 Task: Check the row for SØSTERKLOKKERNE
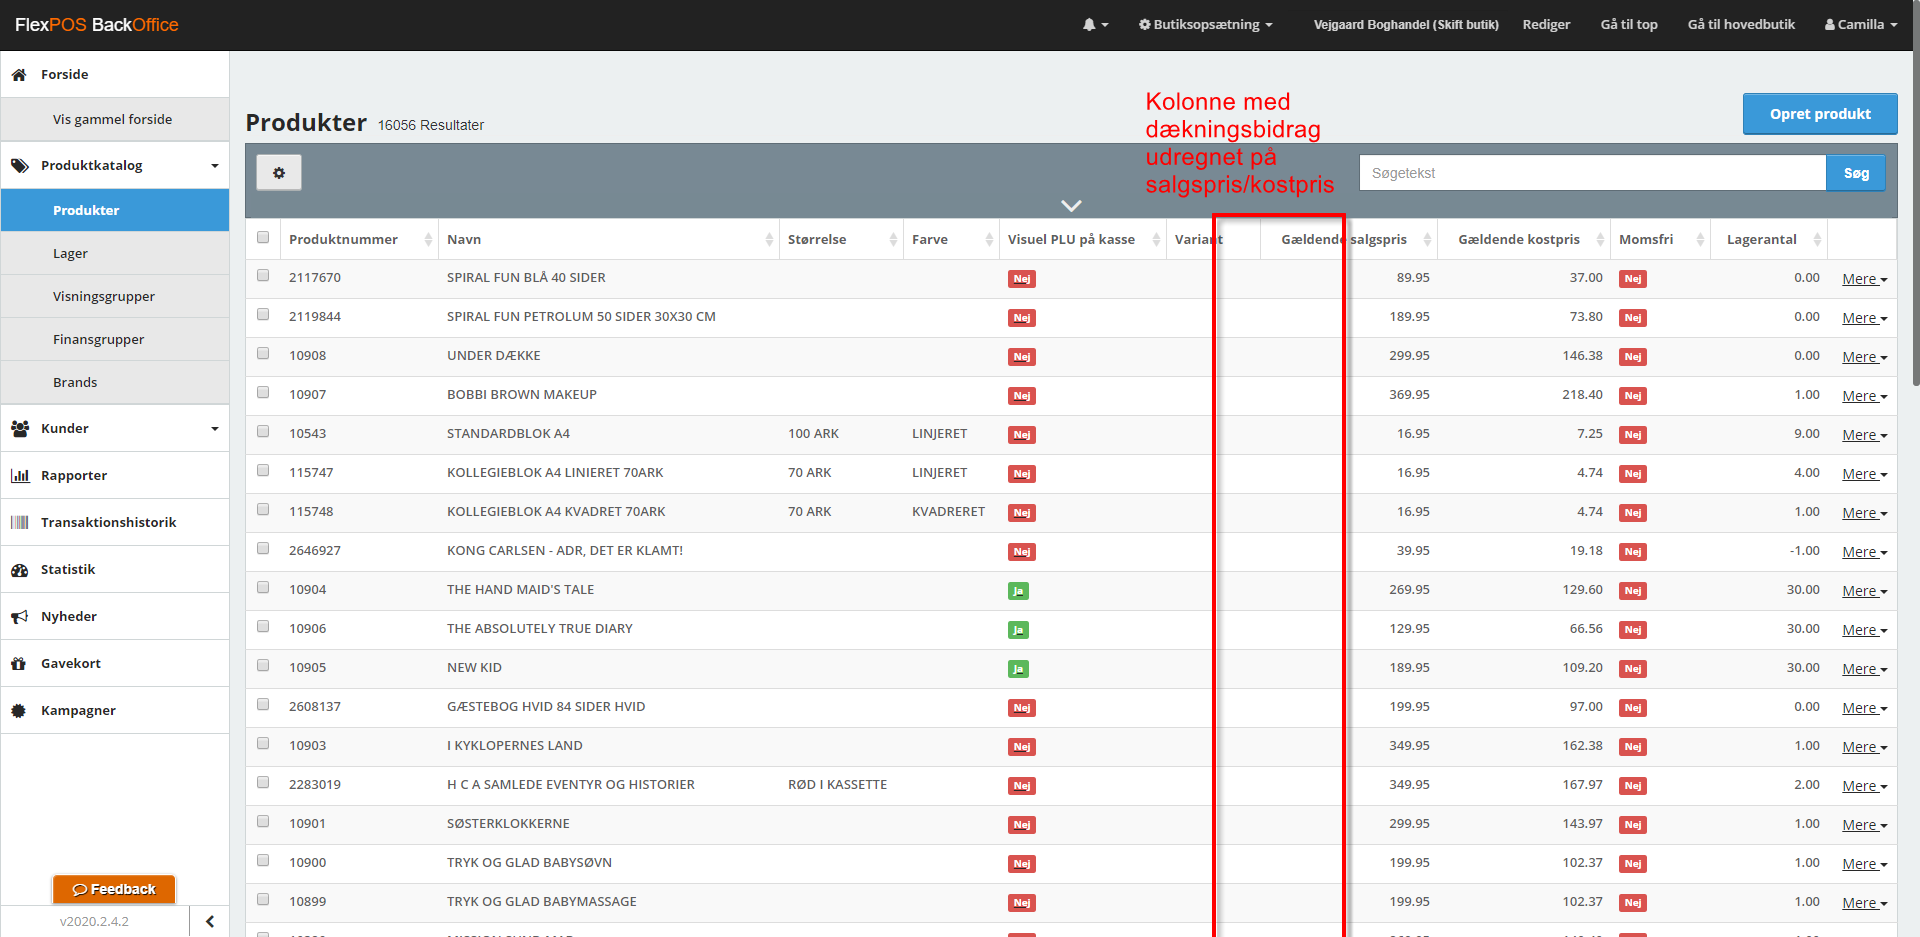pyautogui.click(x=263, y=822)
